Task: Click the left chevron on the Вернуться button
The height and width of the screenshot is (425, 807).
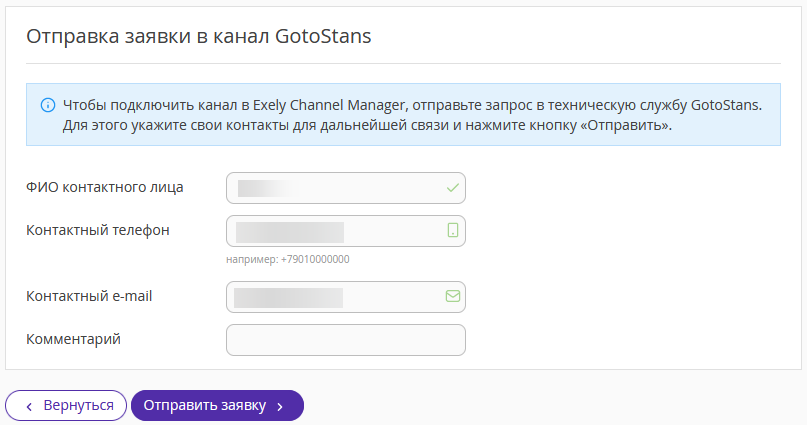Action: coord(29,406)
